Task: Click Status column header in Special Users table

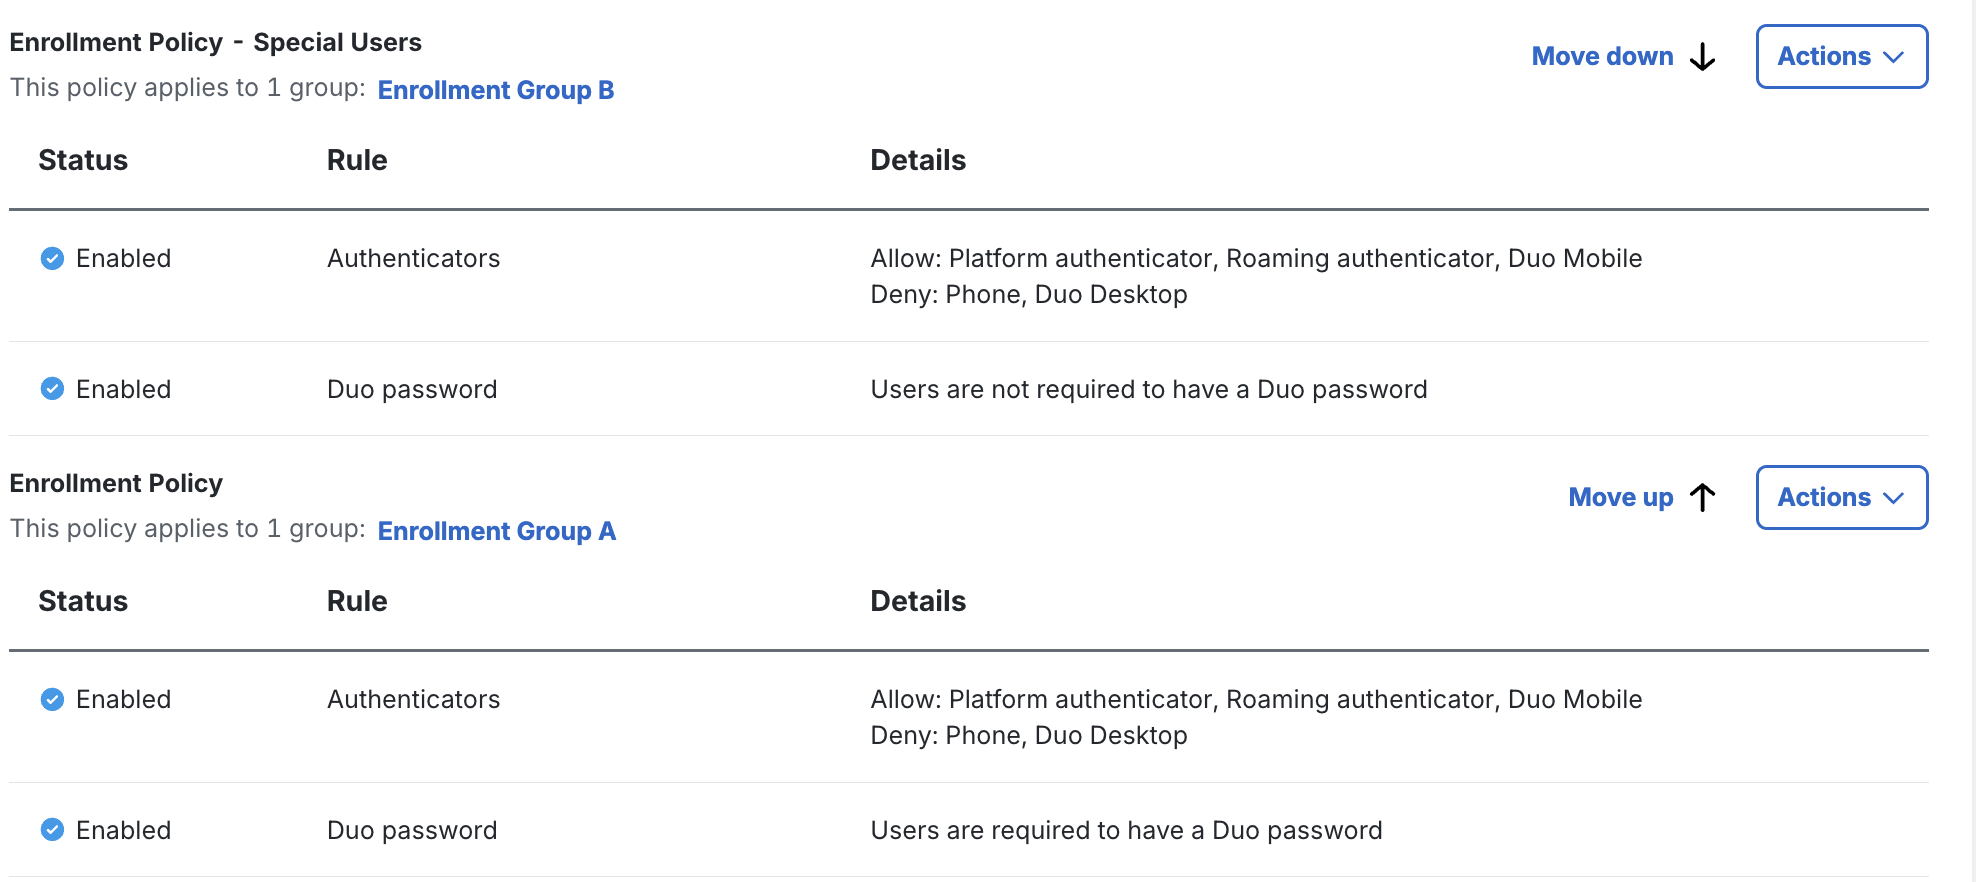Action: pyautogui.click(x=83, y=160)
